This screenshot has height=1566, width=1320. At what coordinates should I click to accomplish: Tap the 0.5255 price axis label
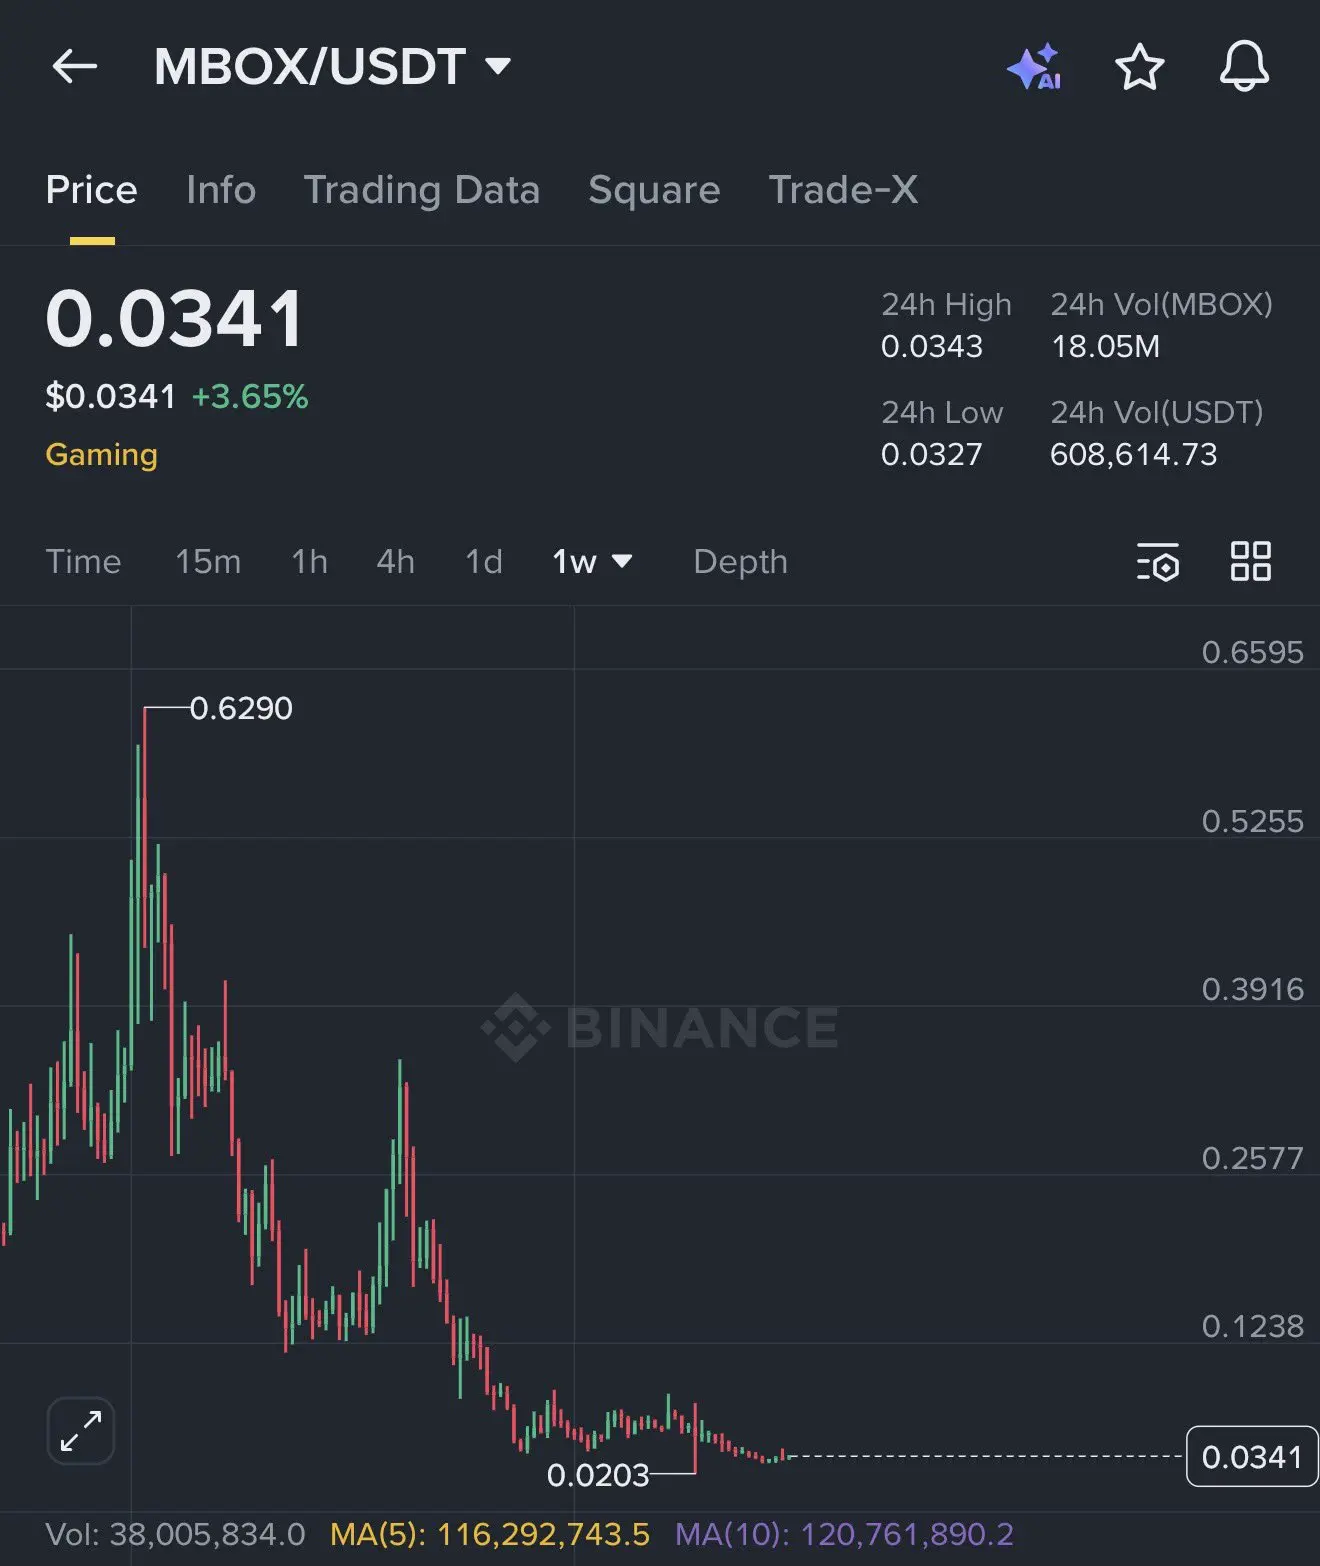point(1253,821)
